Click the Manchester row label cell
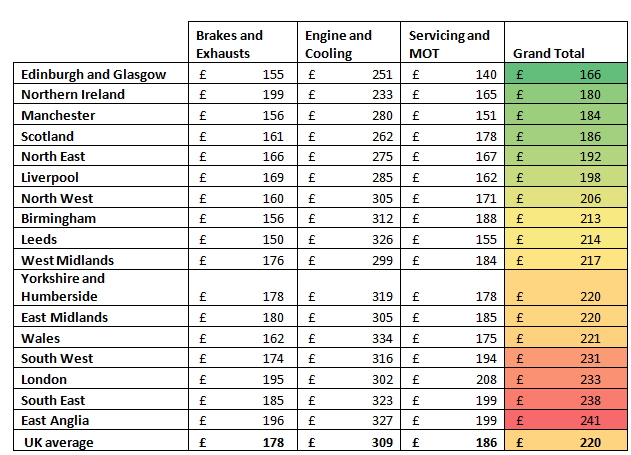 point(103,115)
